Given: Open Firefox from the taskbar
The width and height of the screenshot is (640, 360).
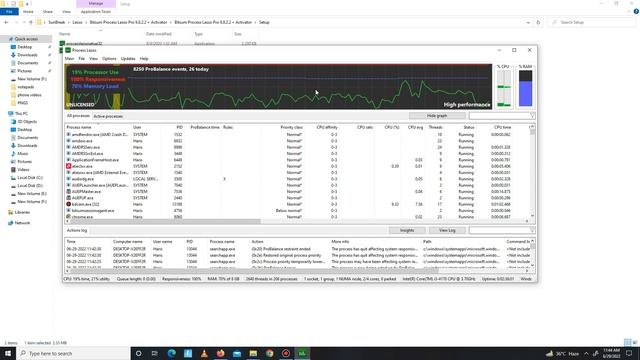Looking at the screenshot, I should (220, 353).
